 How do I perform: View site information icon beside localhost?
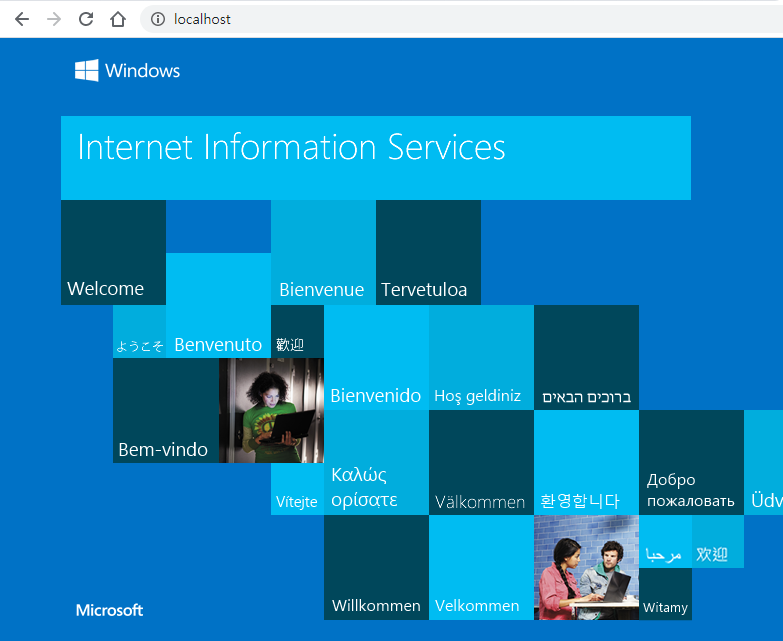pos(158,19)
